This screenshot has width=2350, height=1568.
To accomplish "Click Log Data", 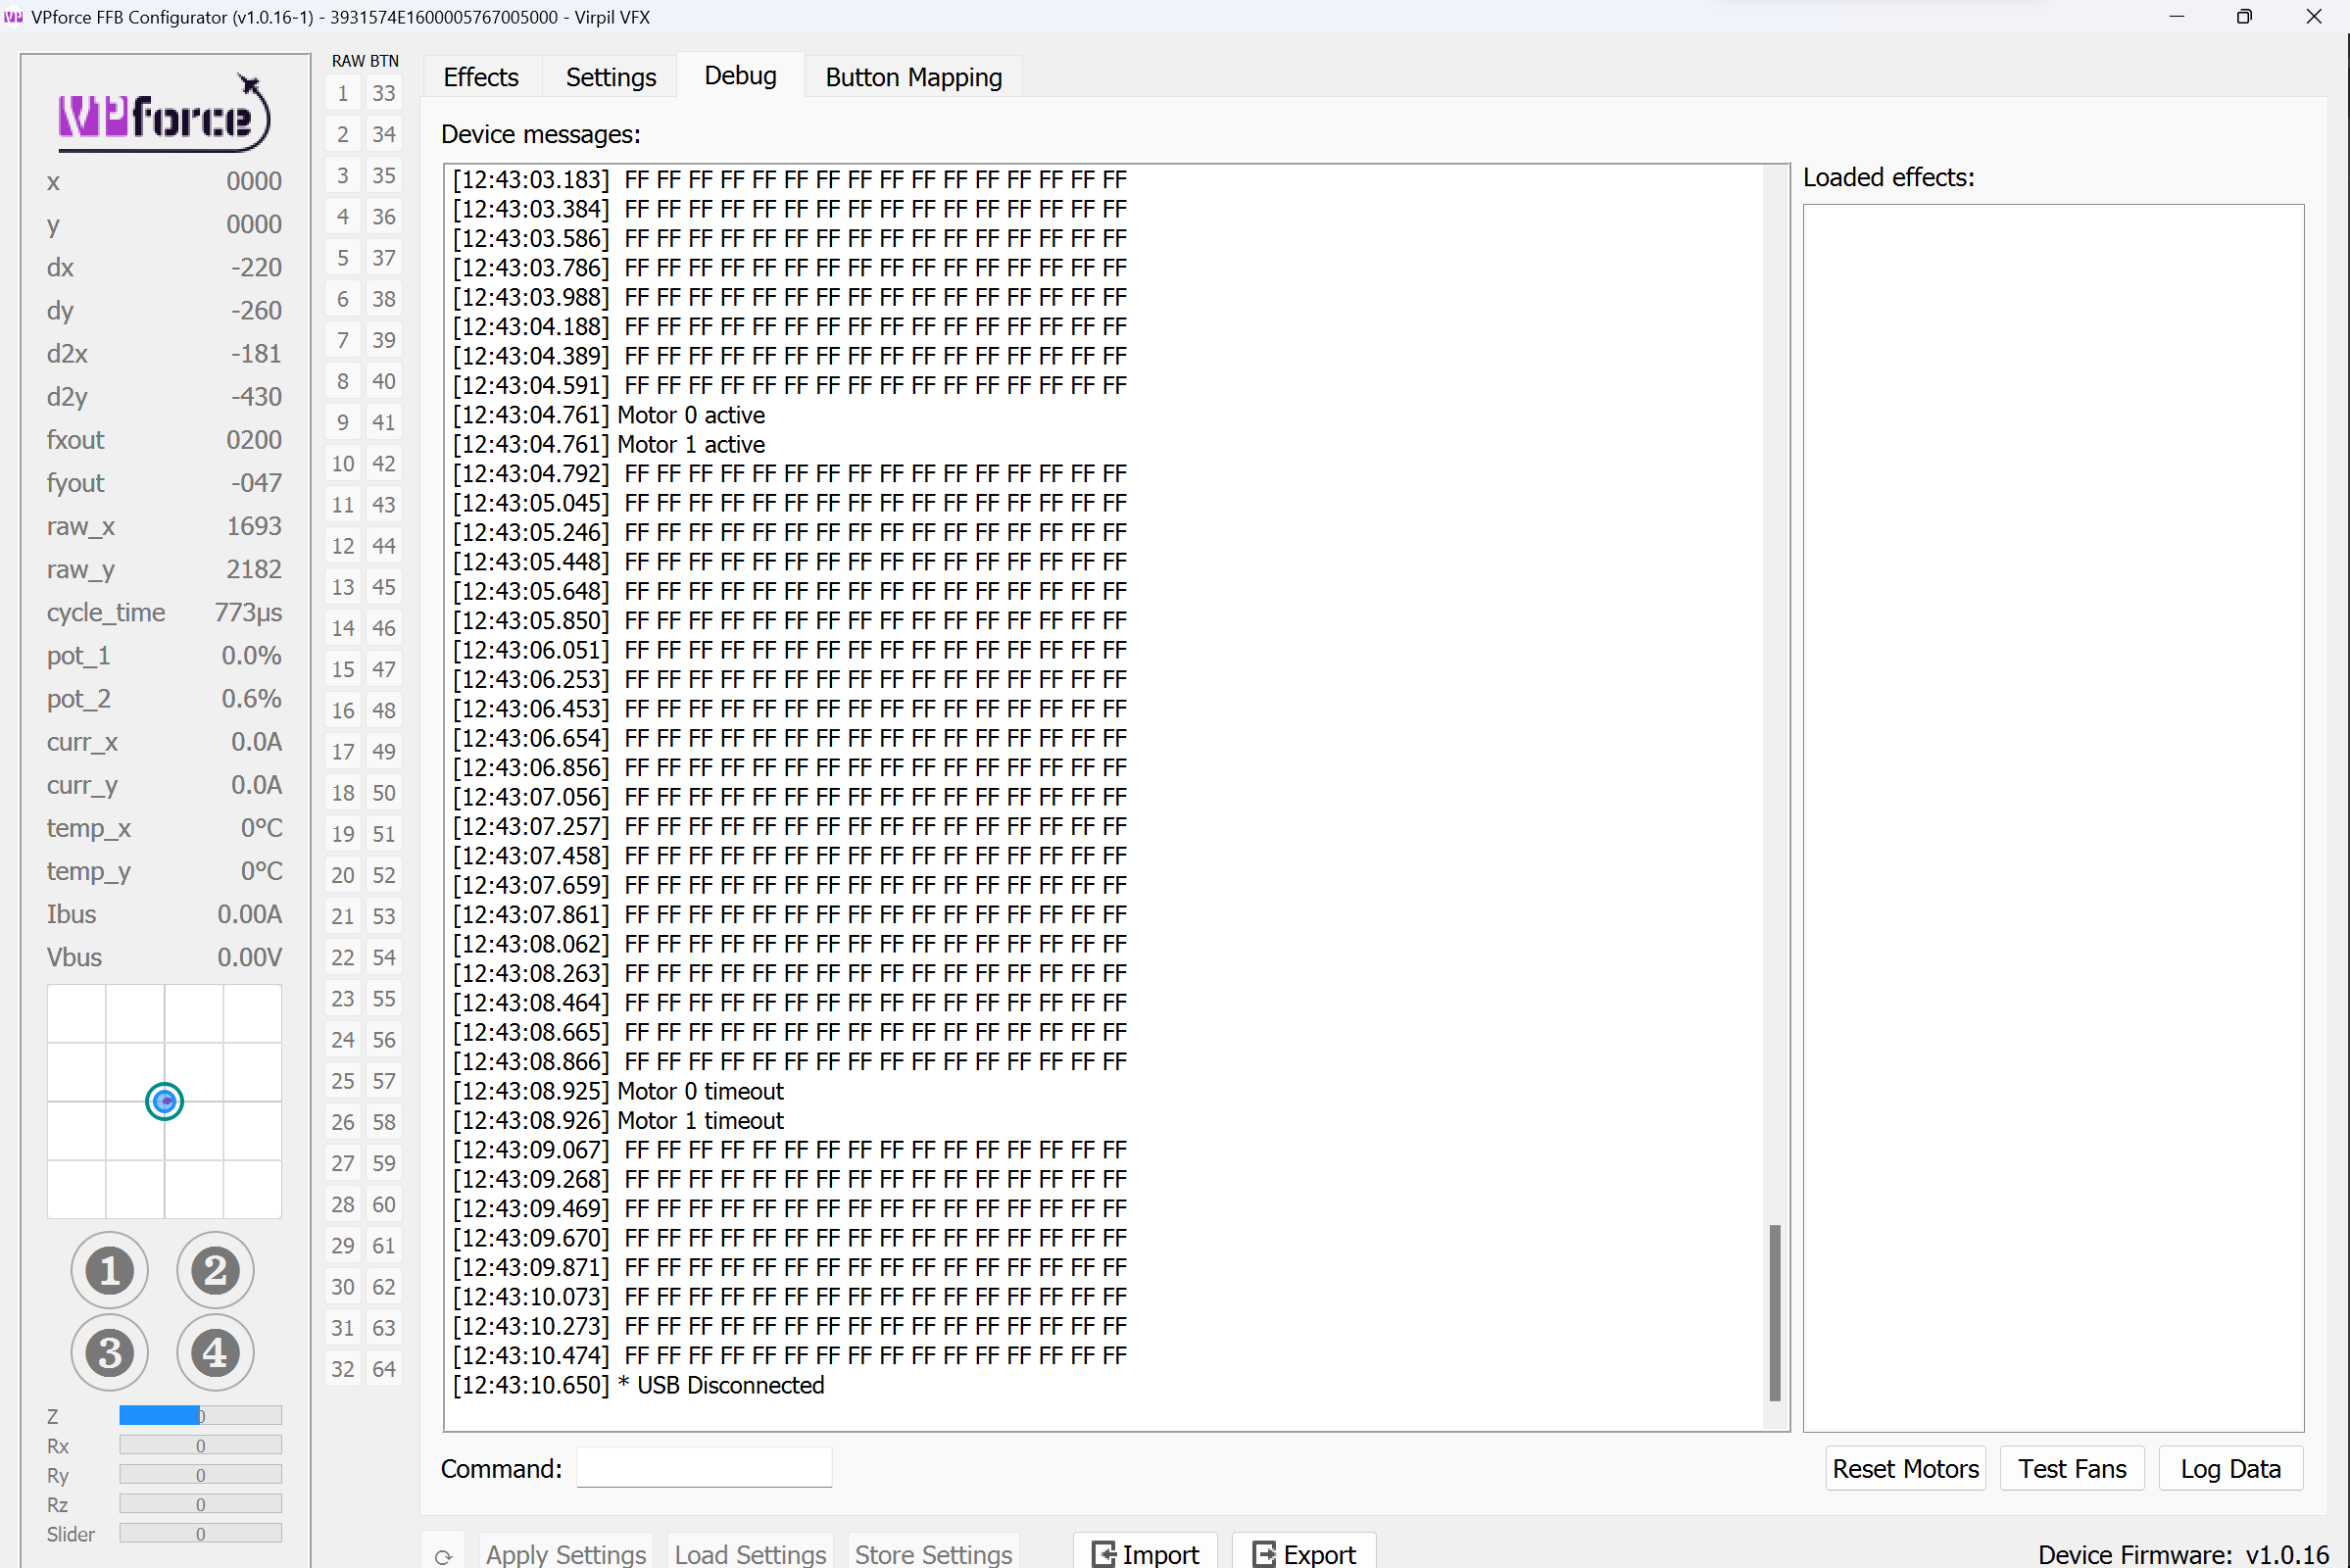I will pos(2231,1468).
